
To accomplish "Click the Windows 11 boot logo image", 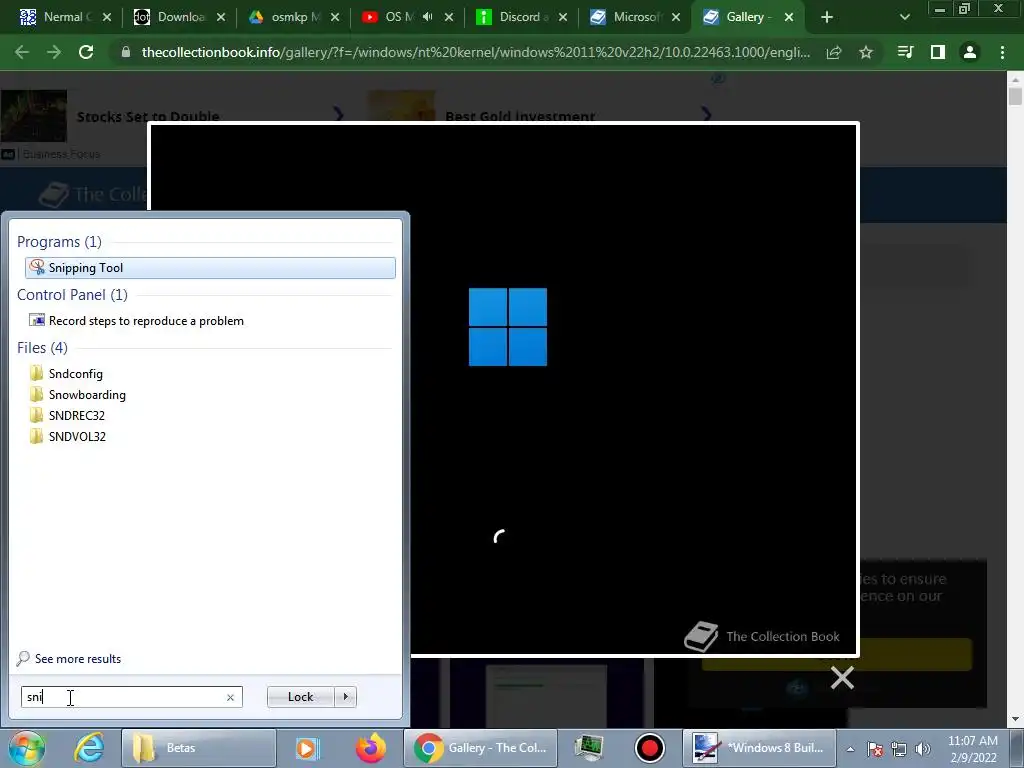I will [507, 327].
